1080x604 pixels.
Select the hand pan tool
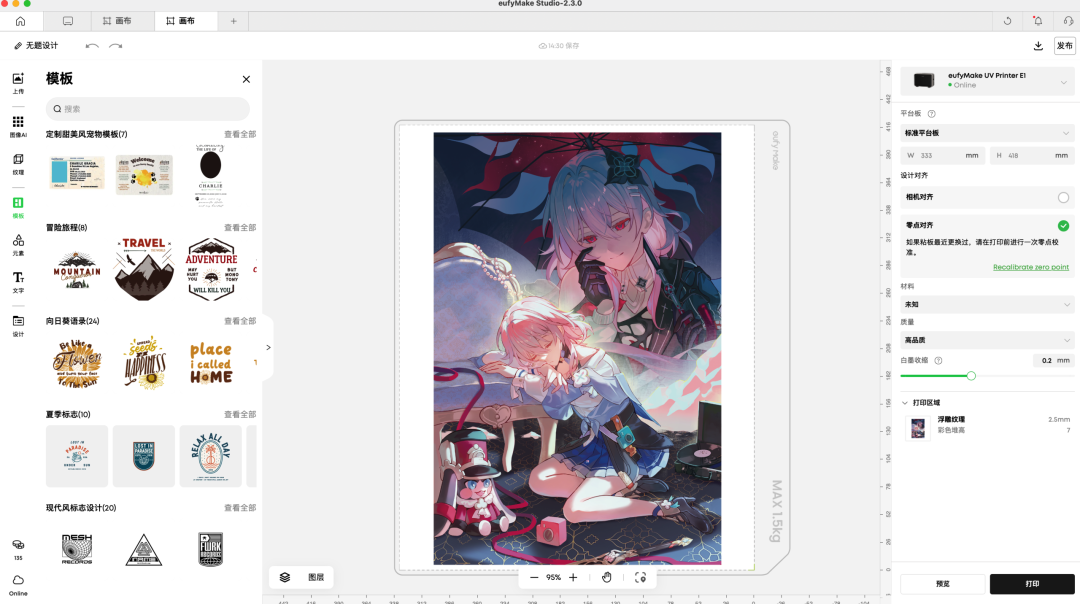pos(607,577)
